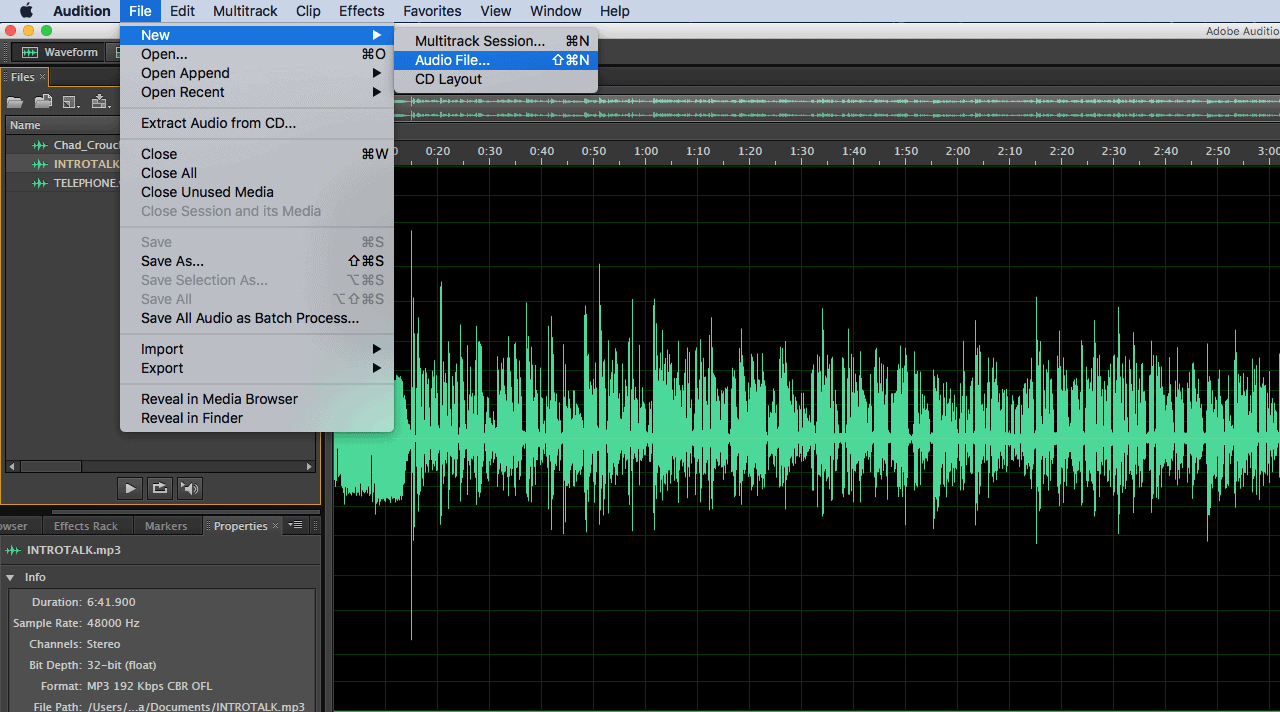Select the Files panel tab
Image resolution: width=1280 pixels, height=712 pixels.
tap(22, 77)
